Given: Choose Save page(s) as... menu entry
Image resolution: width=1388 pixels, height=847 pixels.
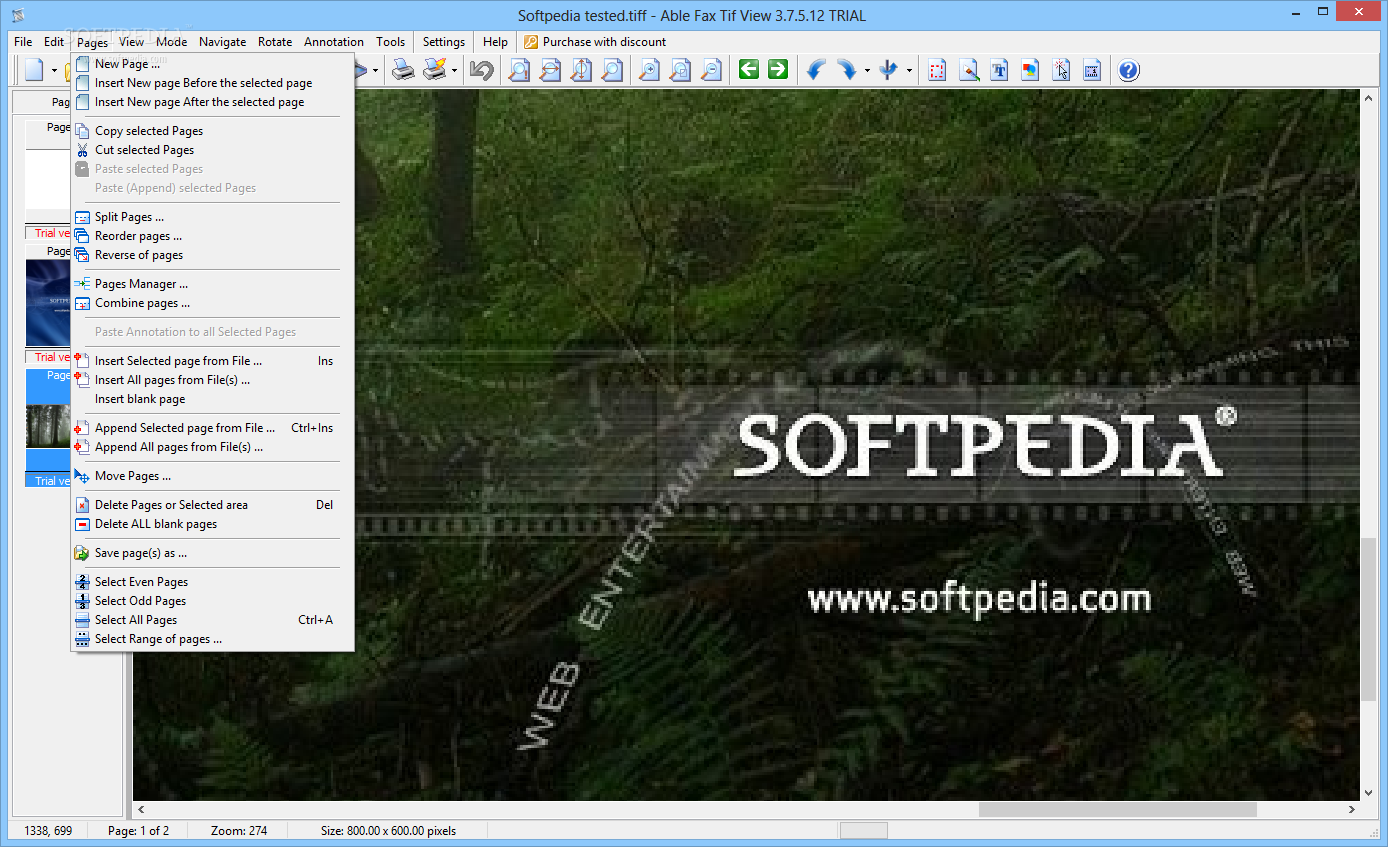Looking at the screenshot, I should (x=212, y=553).
